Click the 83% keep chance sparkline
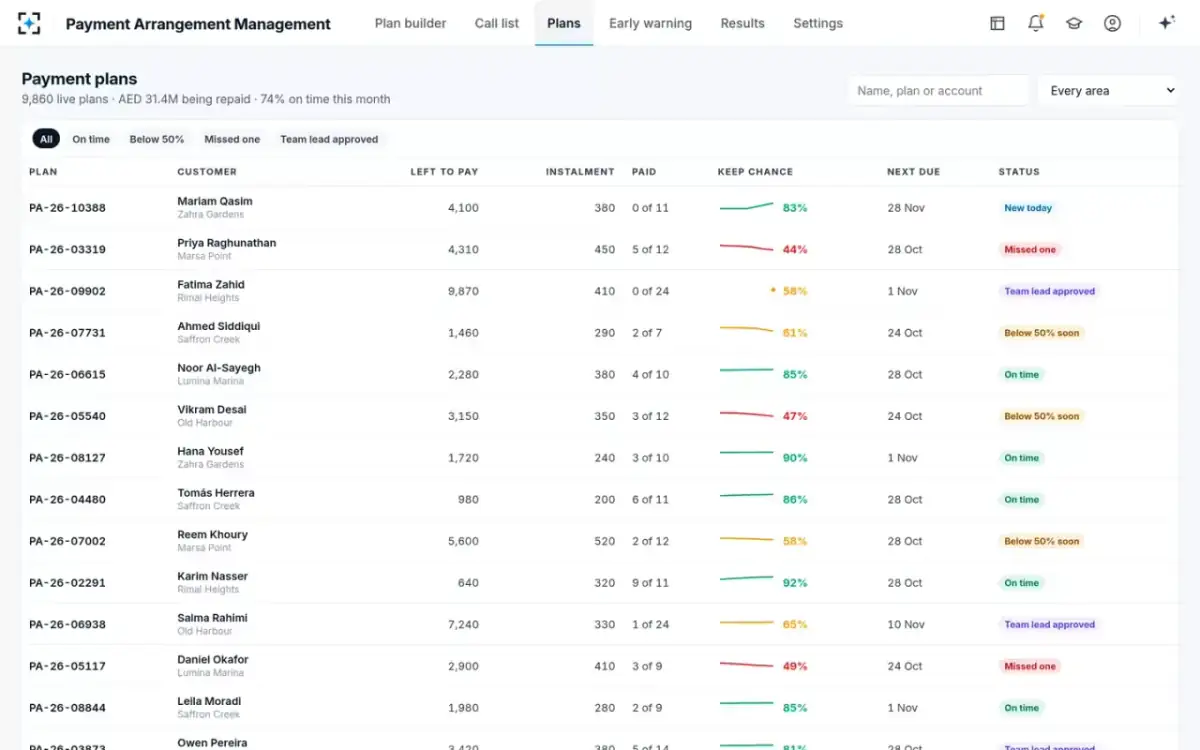 tap(747, 207)
